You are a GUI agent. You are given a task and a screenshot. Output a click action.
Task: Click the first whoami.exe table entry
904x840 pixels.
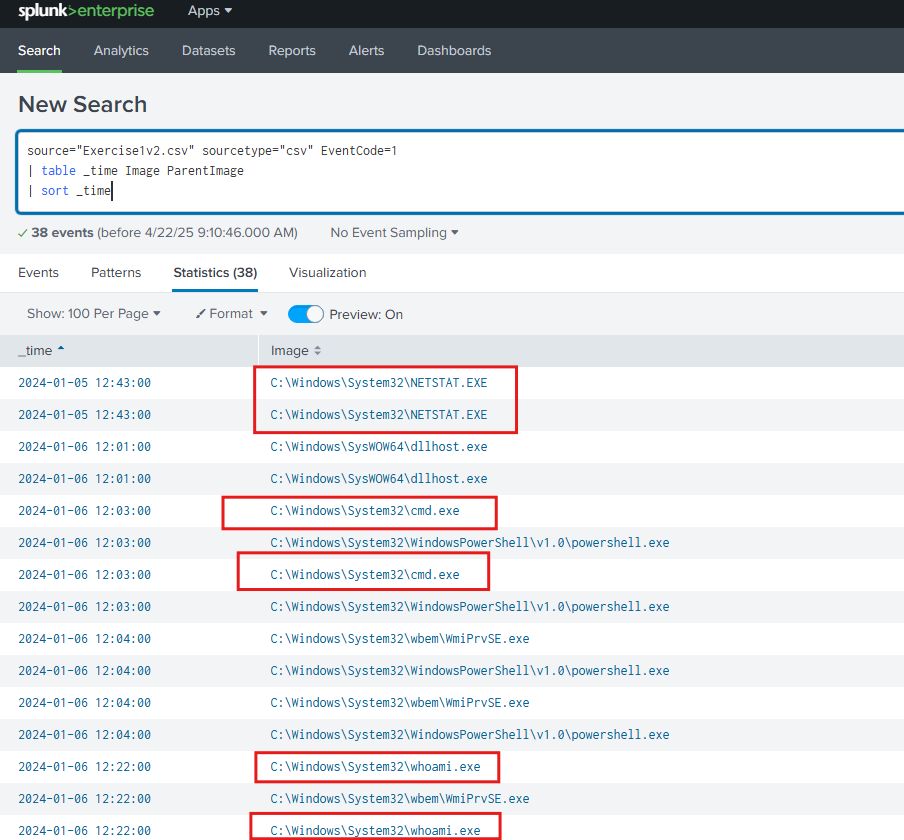pos(375,767)
